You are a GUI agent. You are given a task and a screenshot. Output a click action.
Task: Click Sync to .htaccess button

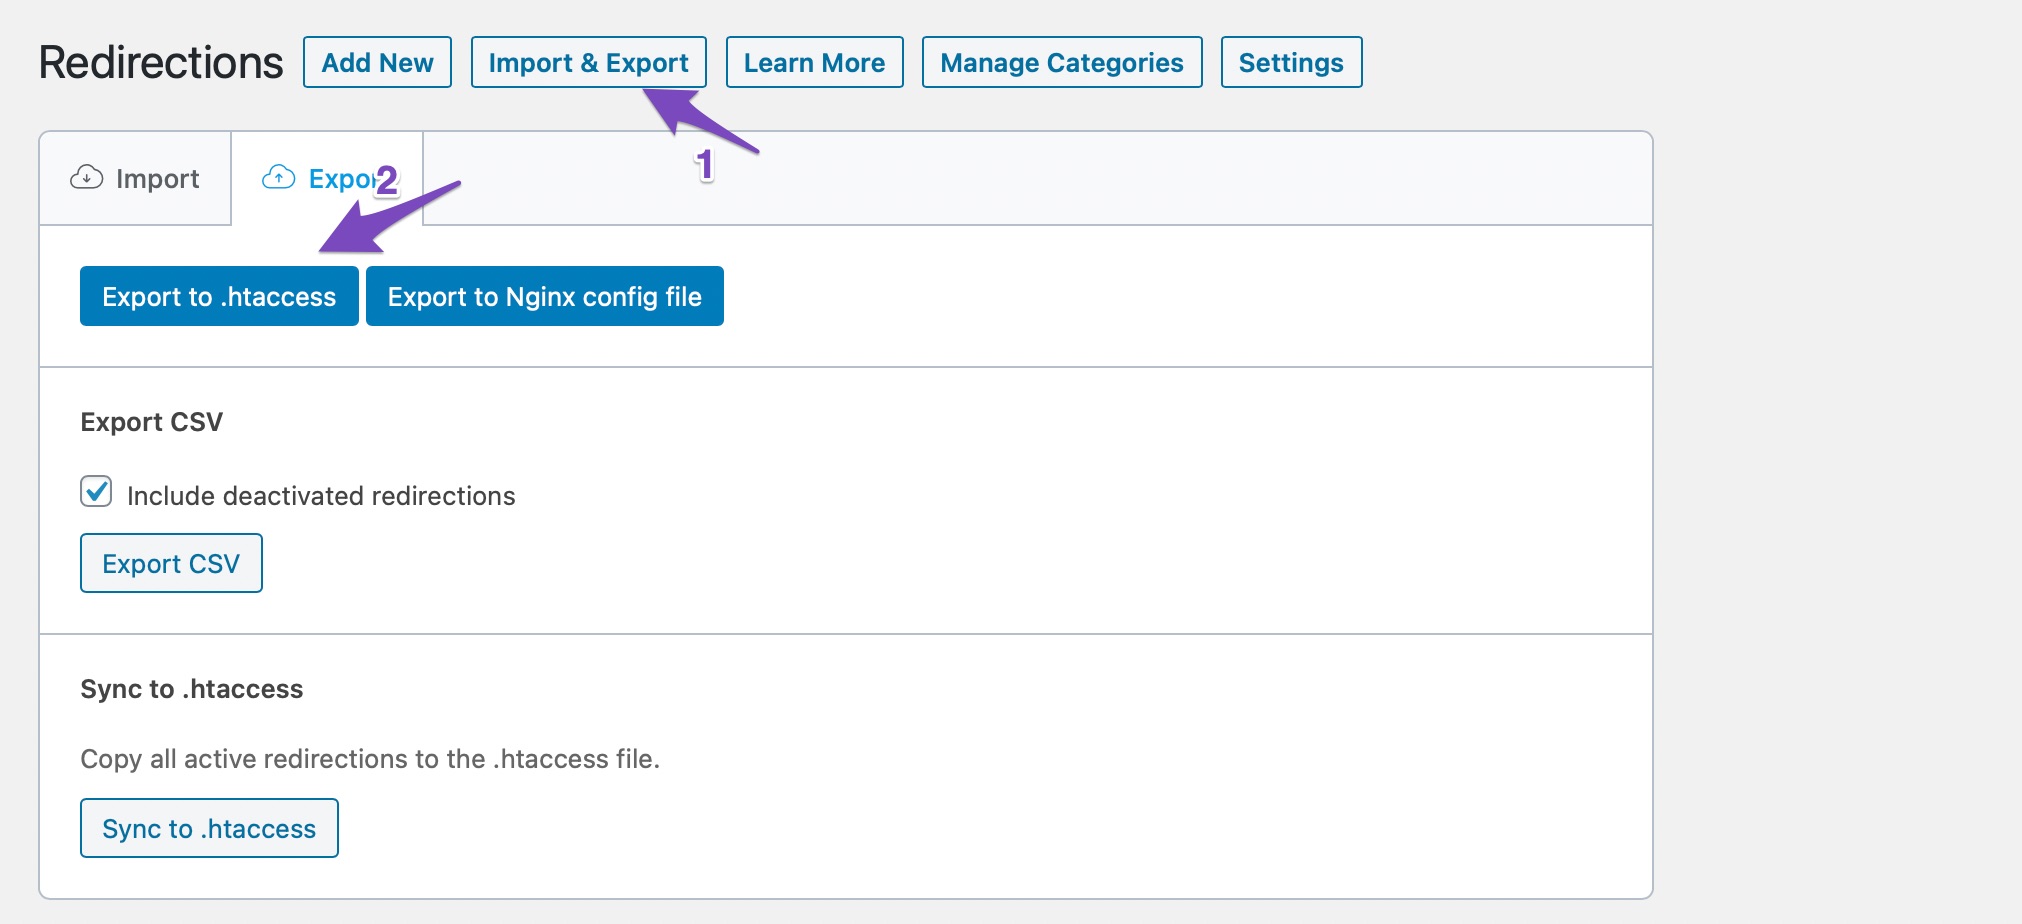pyautogui.click(x=209, y=828)
